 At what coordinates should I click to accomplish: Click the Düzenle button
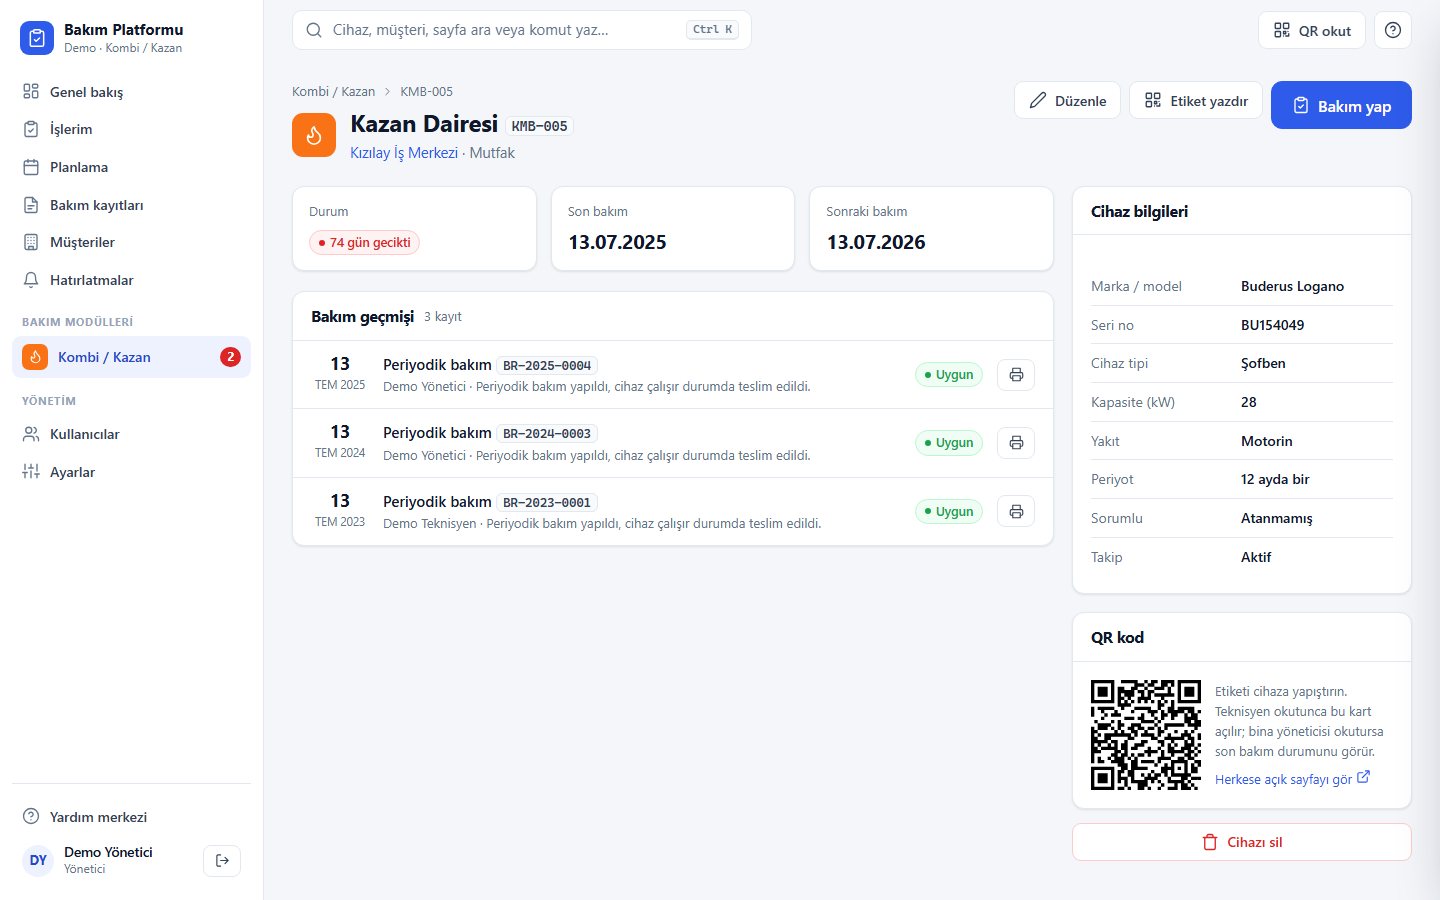pyautogui.click(x=1067, y=100)
